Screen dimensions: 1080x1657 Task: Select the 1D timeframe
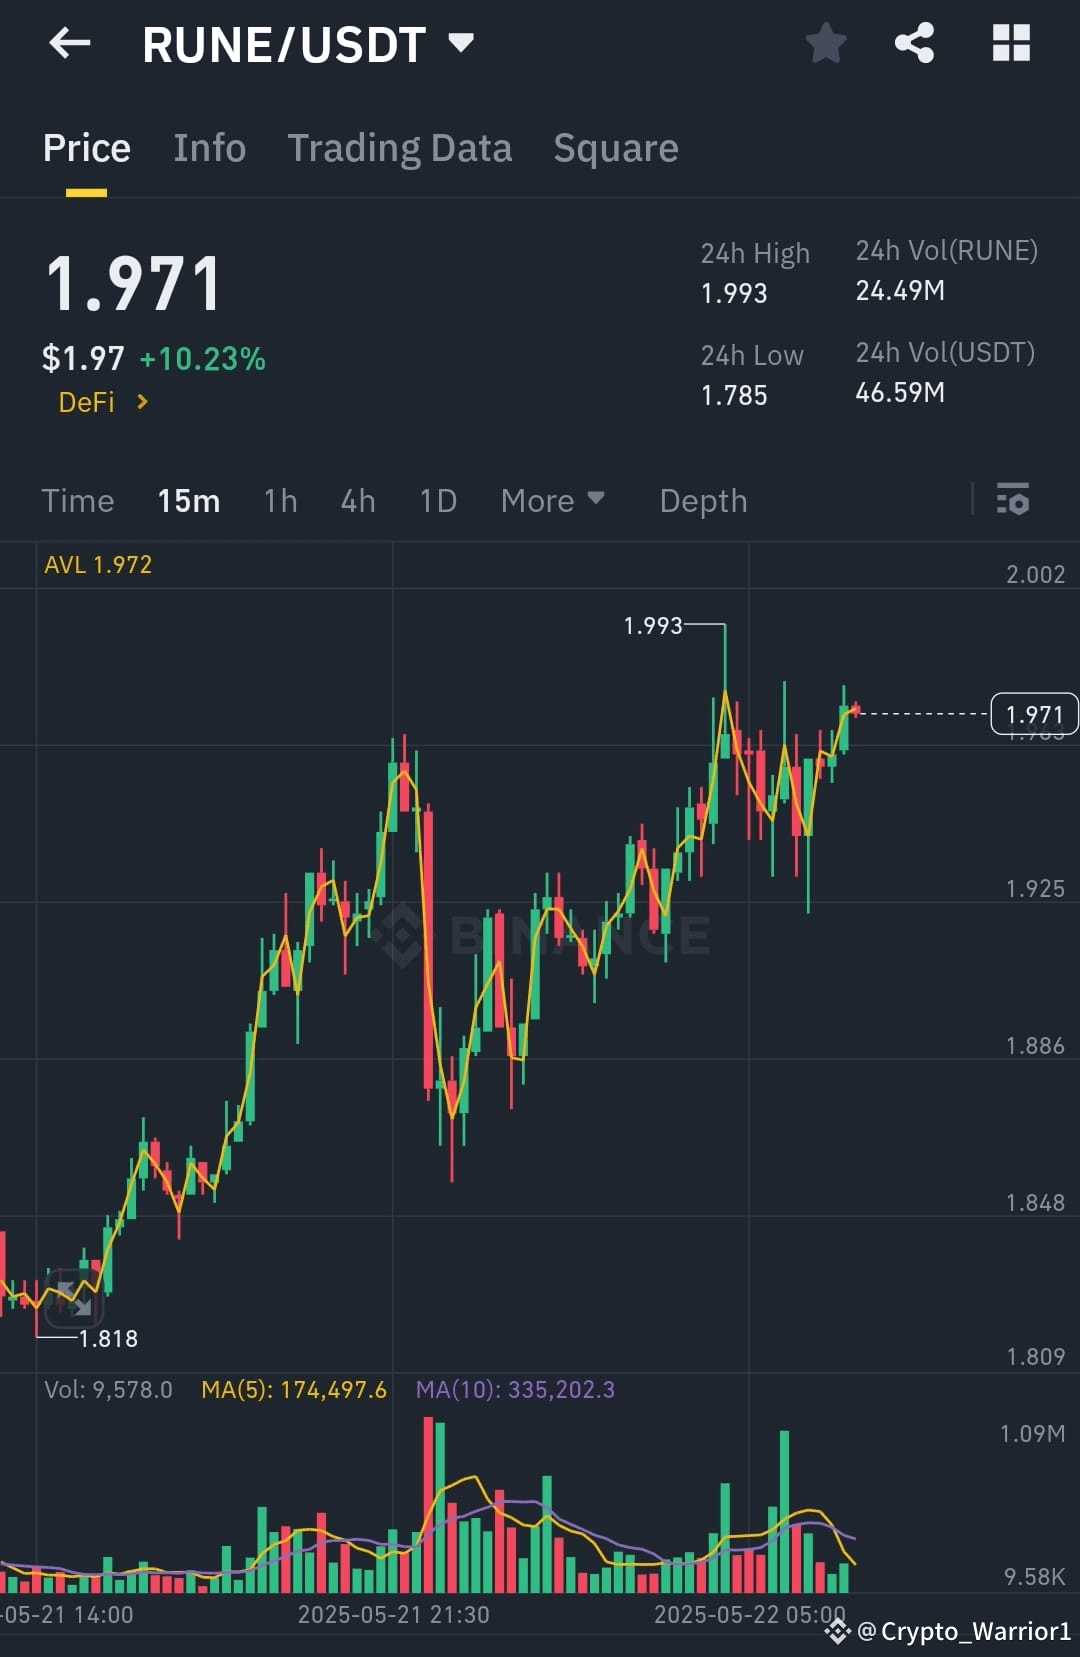[x=437, y=500]
